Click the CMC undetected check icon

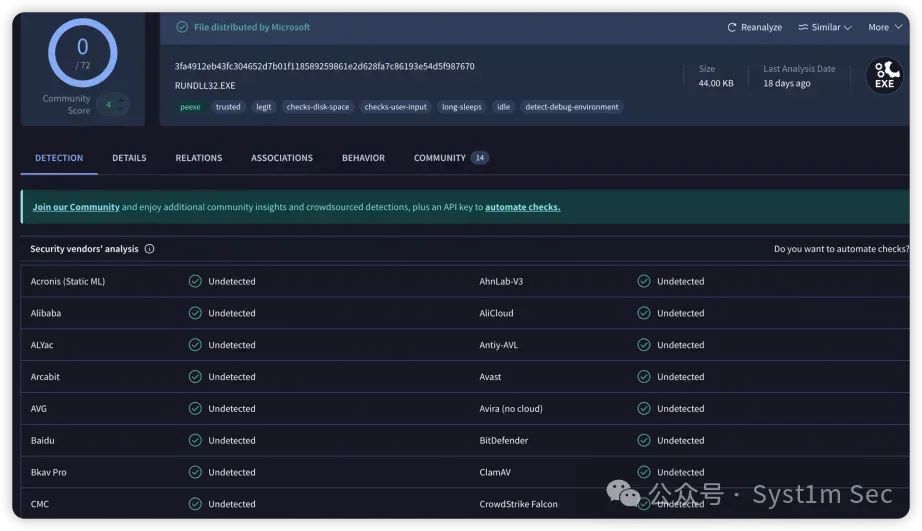pyautogui.click(x=195, y=504)
